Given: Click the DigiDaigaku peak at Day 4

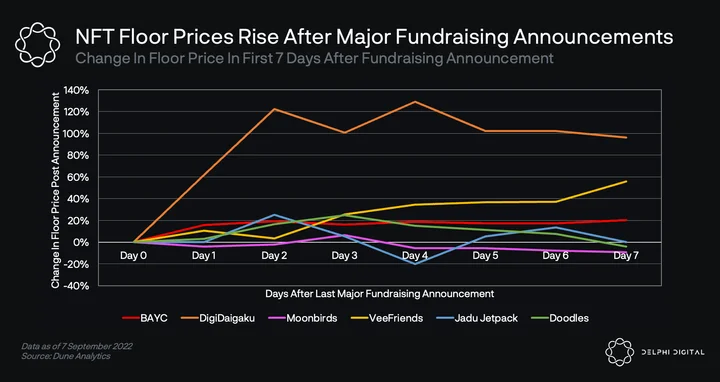Looking at the screenshot, I should 415,101.
